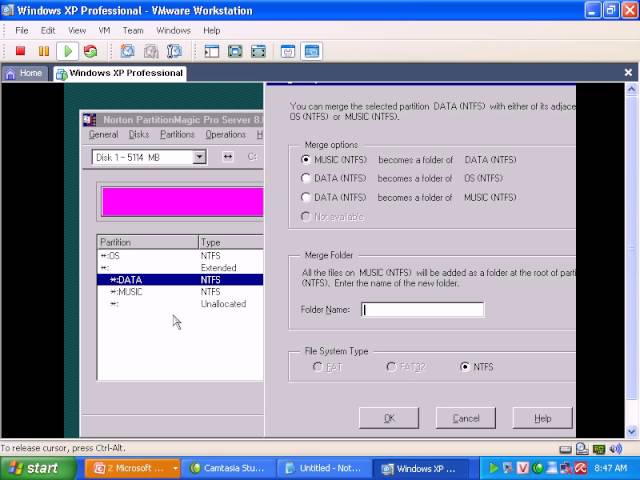The height and width of the screenshot is (480, 640).
Task: Click the Not available radio option
Action: (305, 216)
